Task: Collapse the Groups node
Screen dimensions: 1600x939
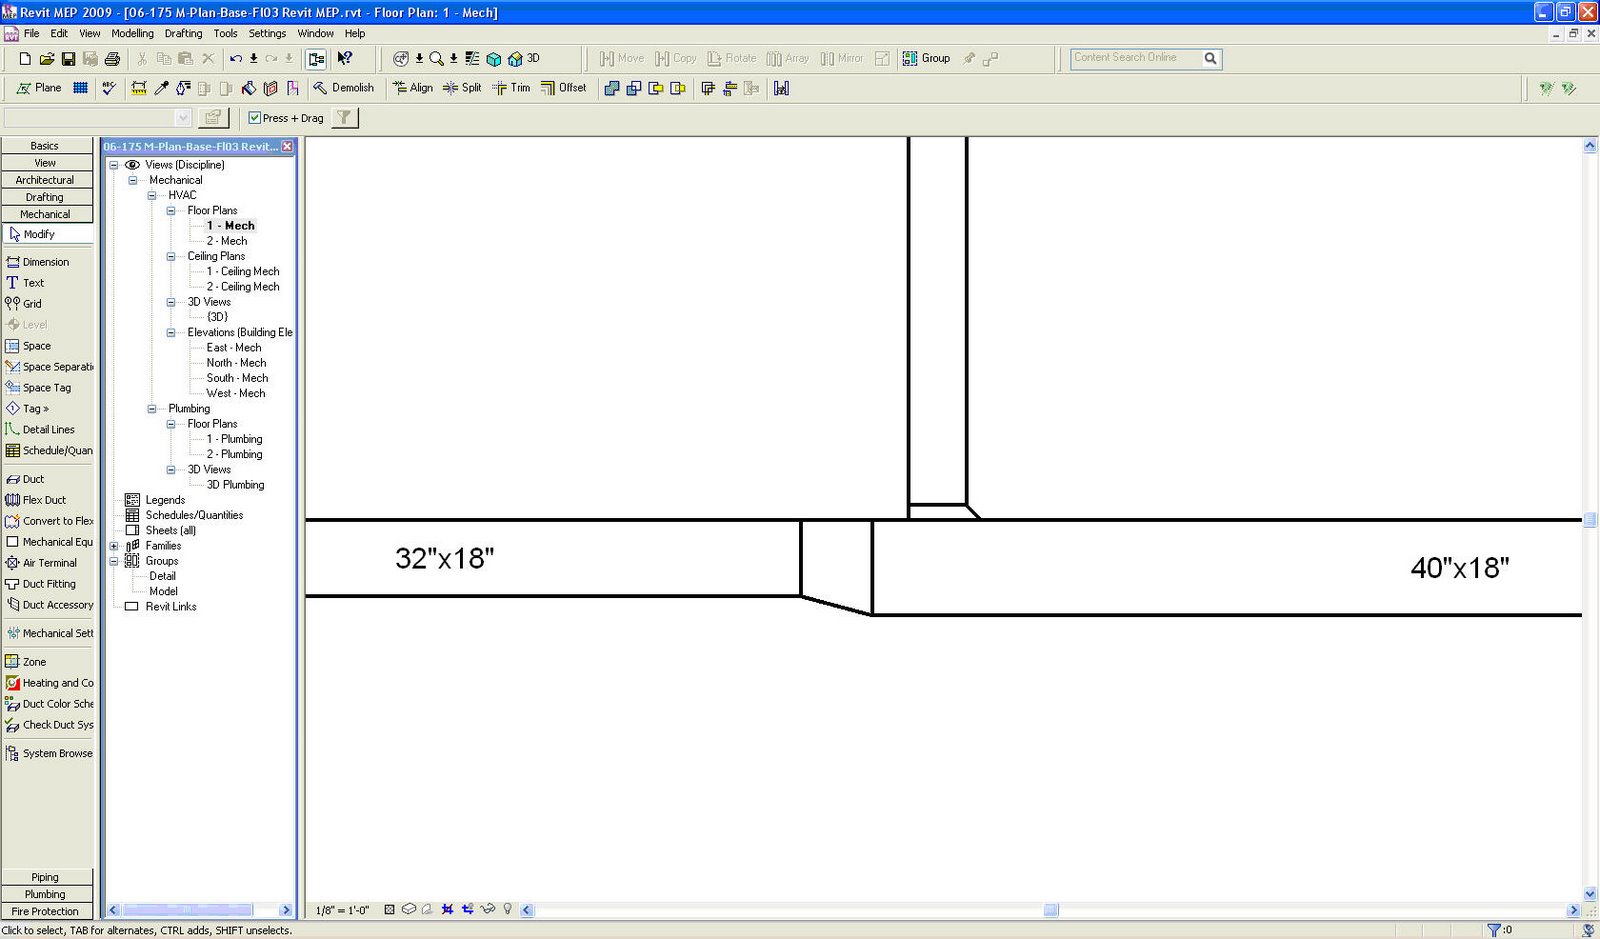Action: click(114, 561)
